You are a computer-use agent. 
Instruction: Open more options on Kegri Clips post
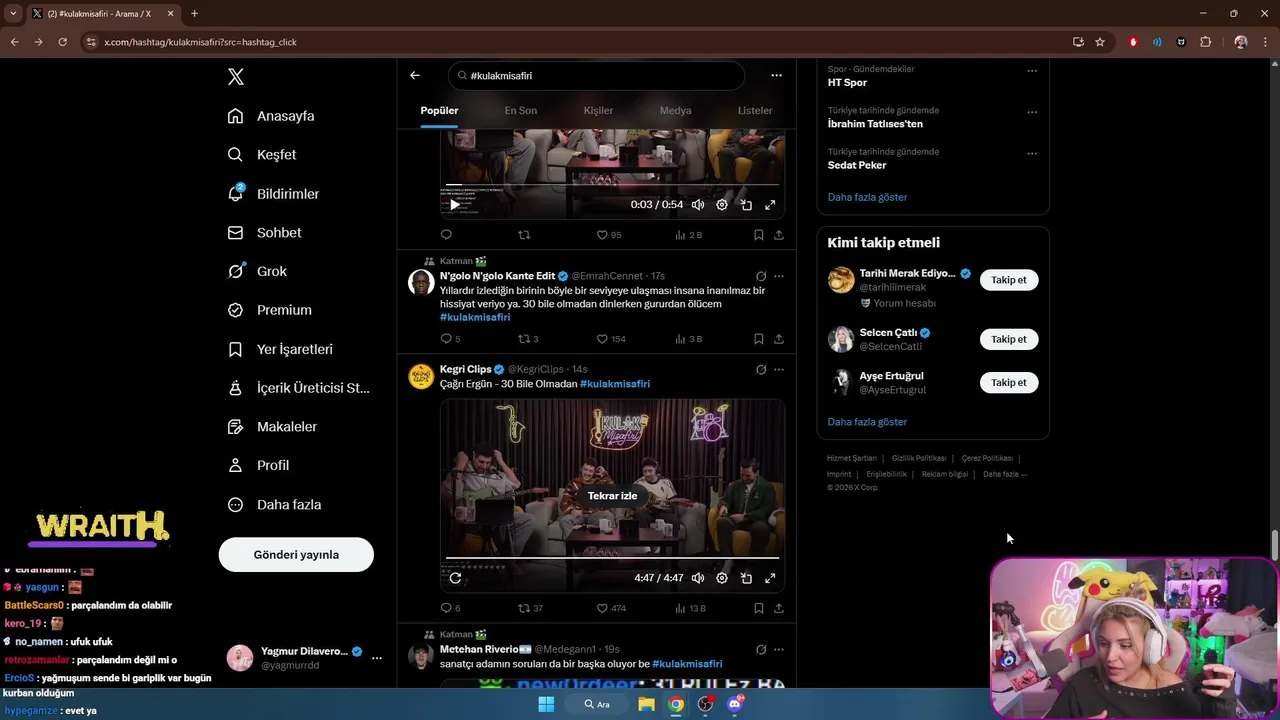pos(779,370)
